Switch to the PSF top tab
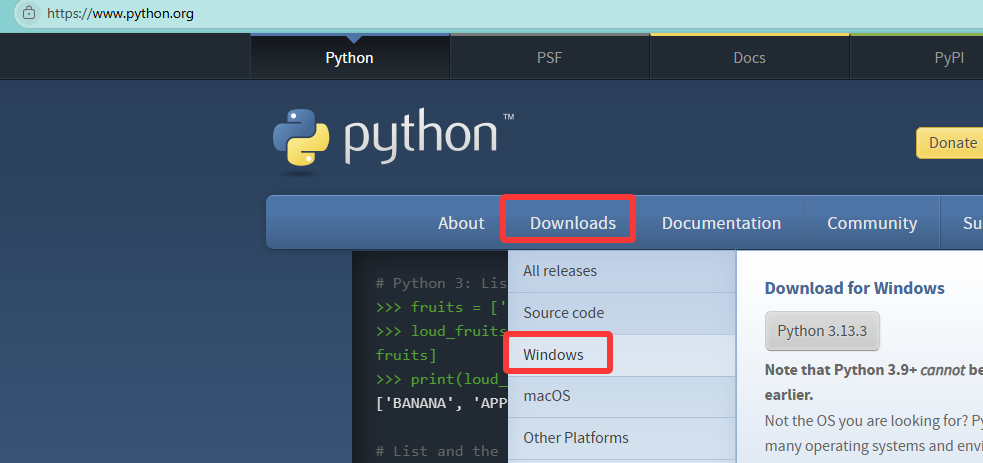 click(549, 58)
